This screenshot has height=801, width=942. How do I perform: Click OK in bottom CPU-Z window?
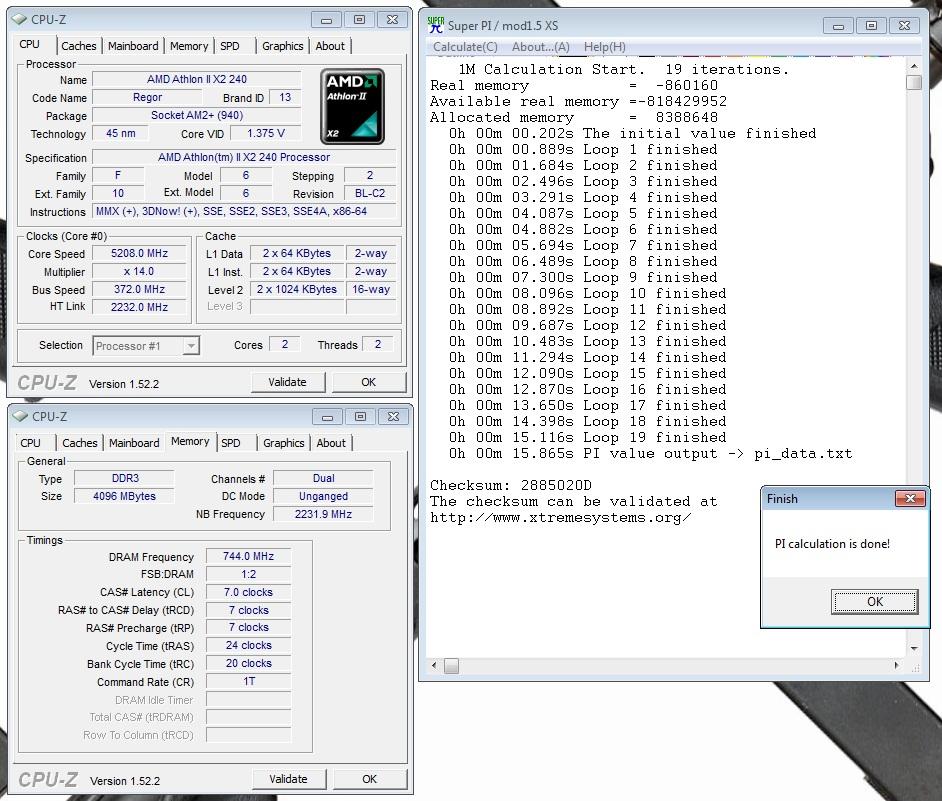369,779
